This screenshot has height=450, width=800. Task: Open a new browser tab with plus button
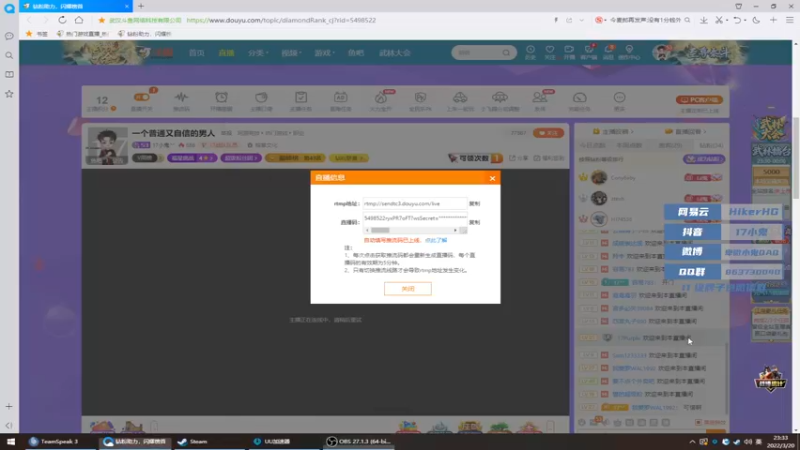tap(141, 6)
